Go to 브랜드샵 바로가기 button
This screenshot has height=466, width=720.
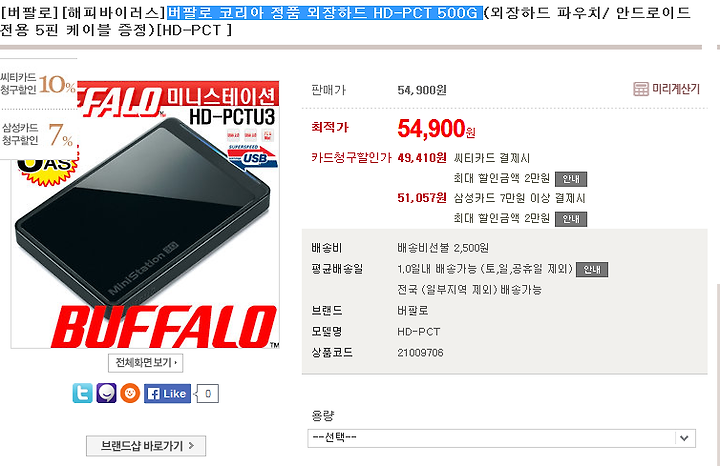(x=146, y=446)
